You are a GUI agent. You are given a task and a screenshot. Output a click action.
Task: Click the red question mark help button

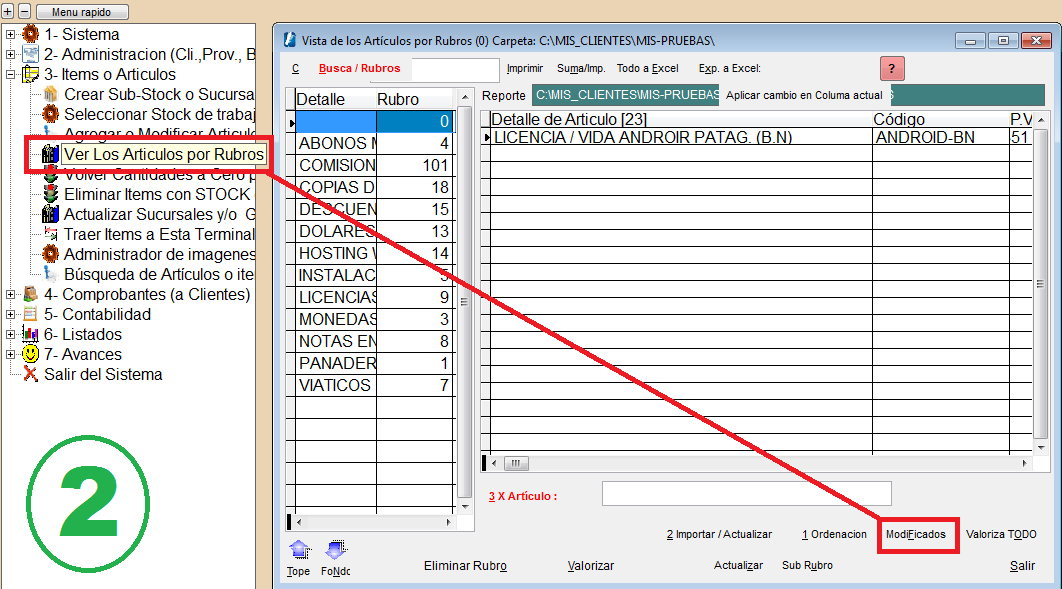point(892,68)
